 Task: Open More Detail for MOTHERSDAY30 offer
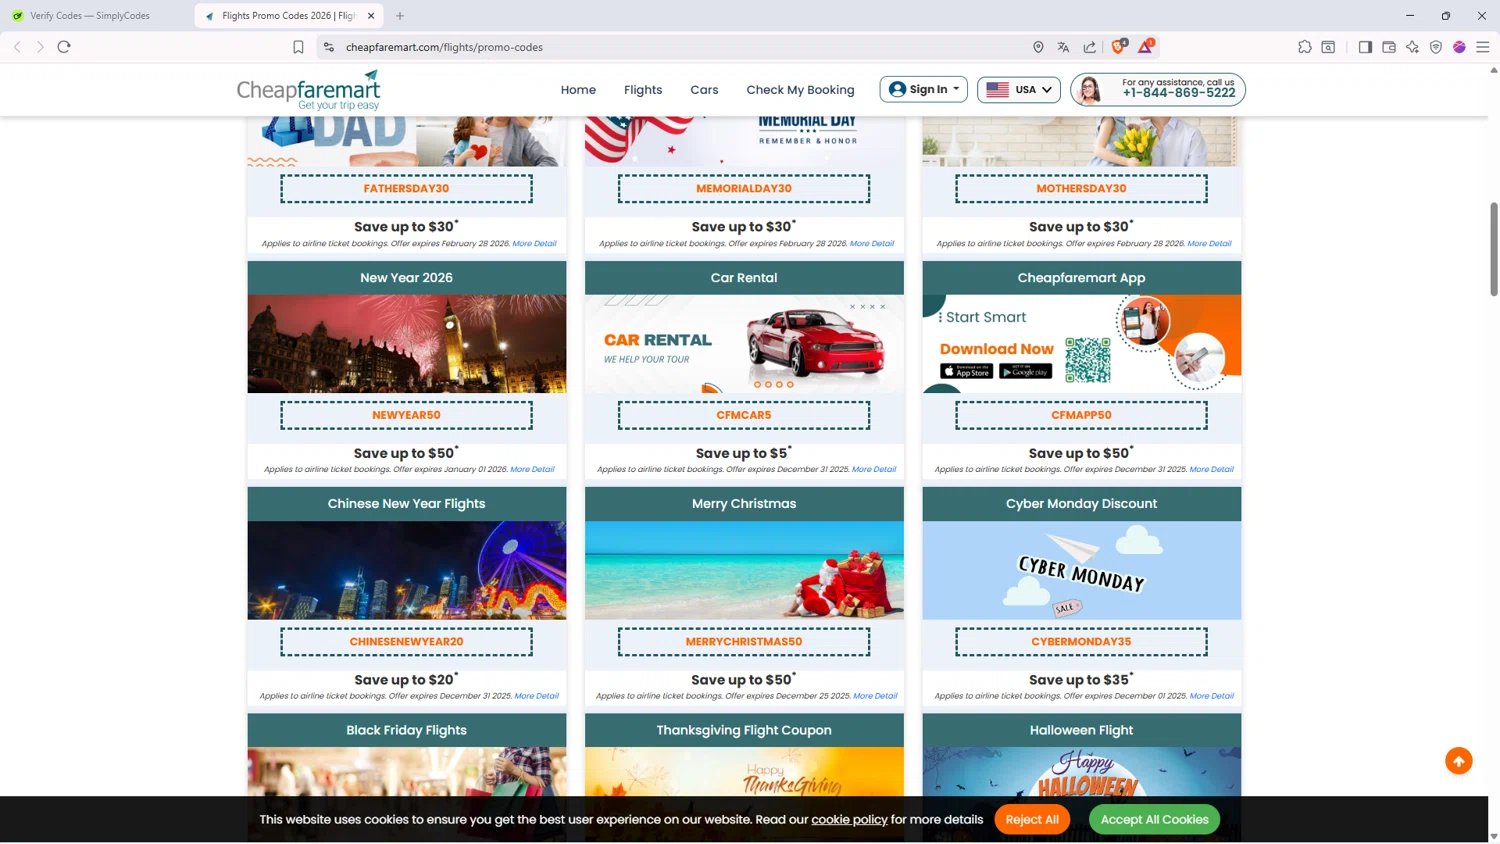[x=1209, y=244]
